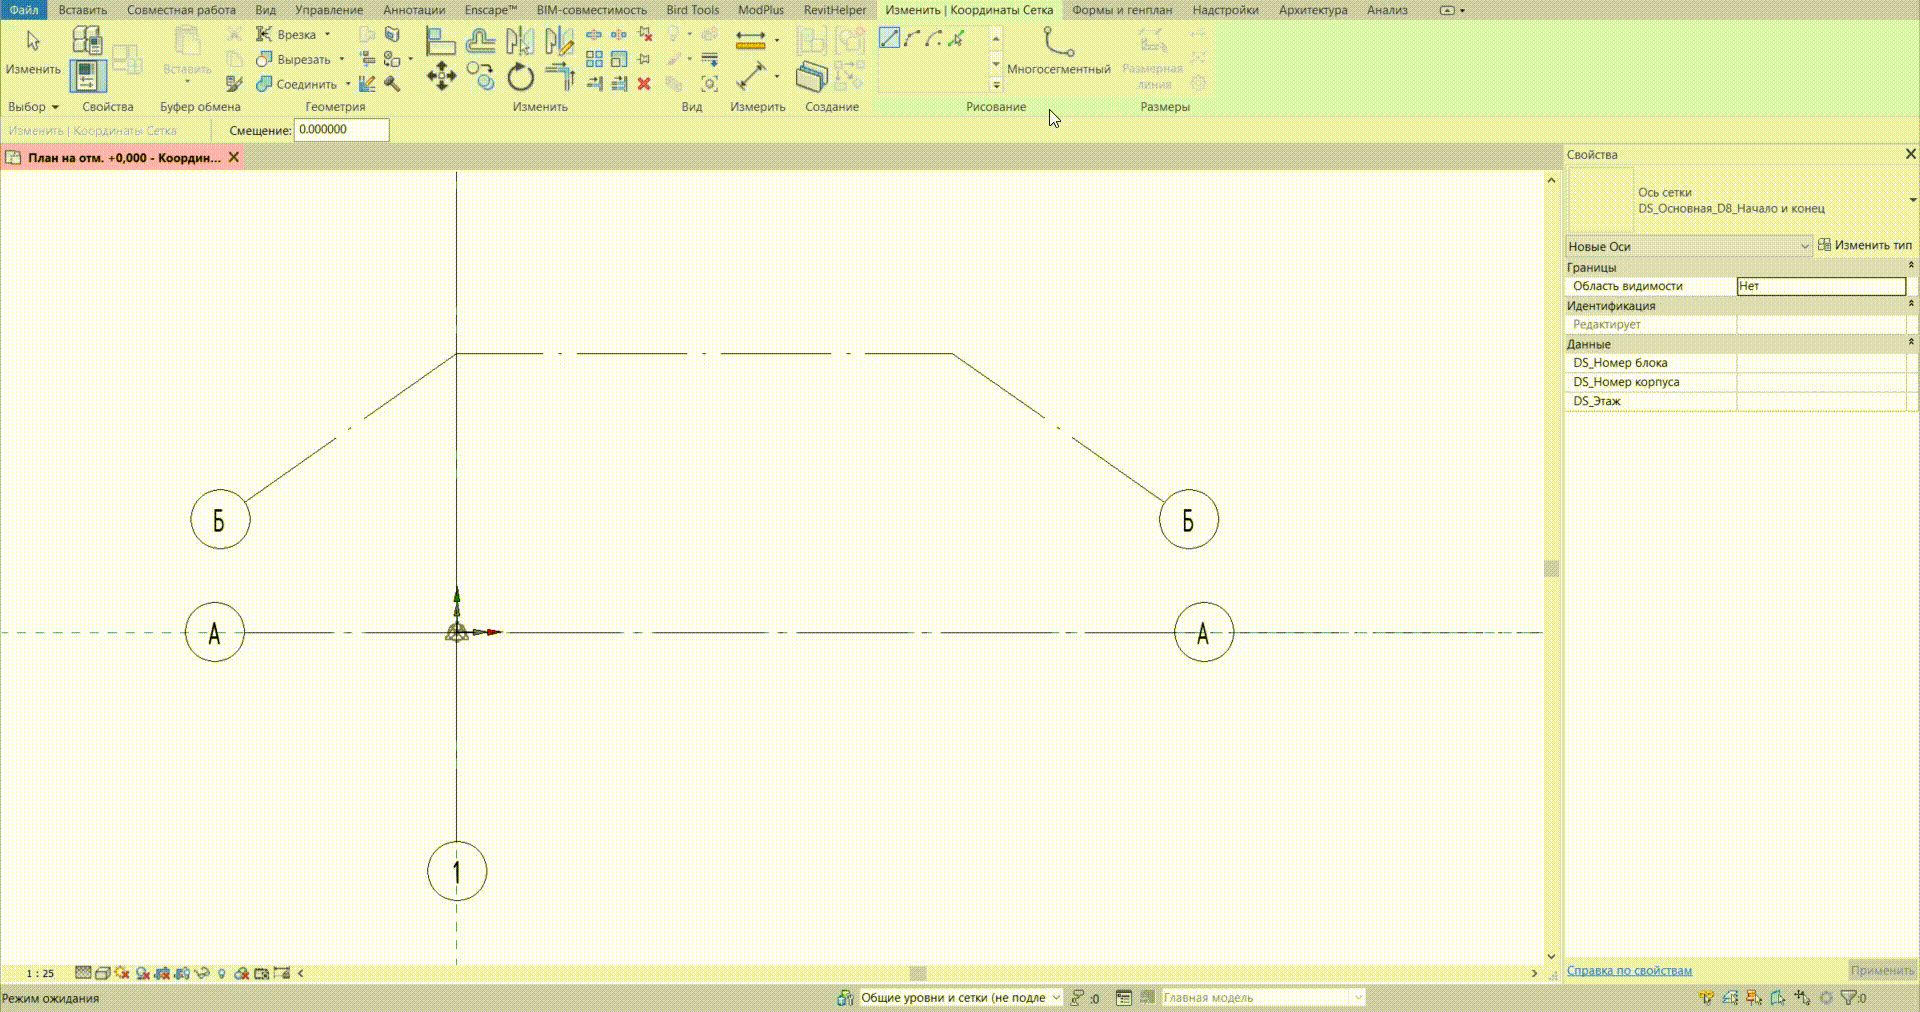This screenshot has width=1920, height=1012.
Task: Click the Смещение offset input field
Action: point(341,130)
